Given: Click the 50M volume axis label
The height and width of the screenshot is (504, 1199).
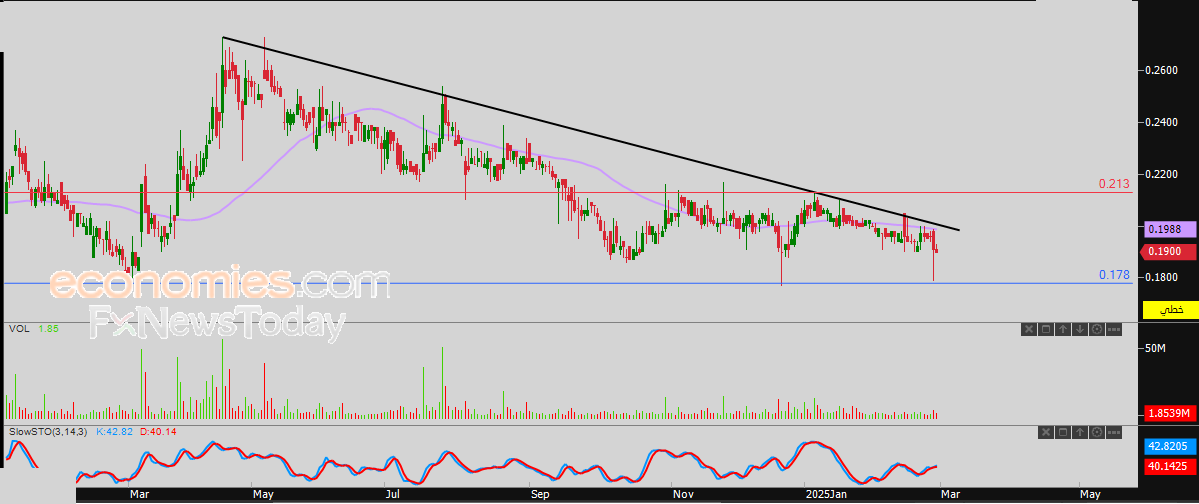Looking at the screenshot, I should pyautogui.click(x=1153, y=349).
